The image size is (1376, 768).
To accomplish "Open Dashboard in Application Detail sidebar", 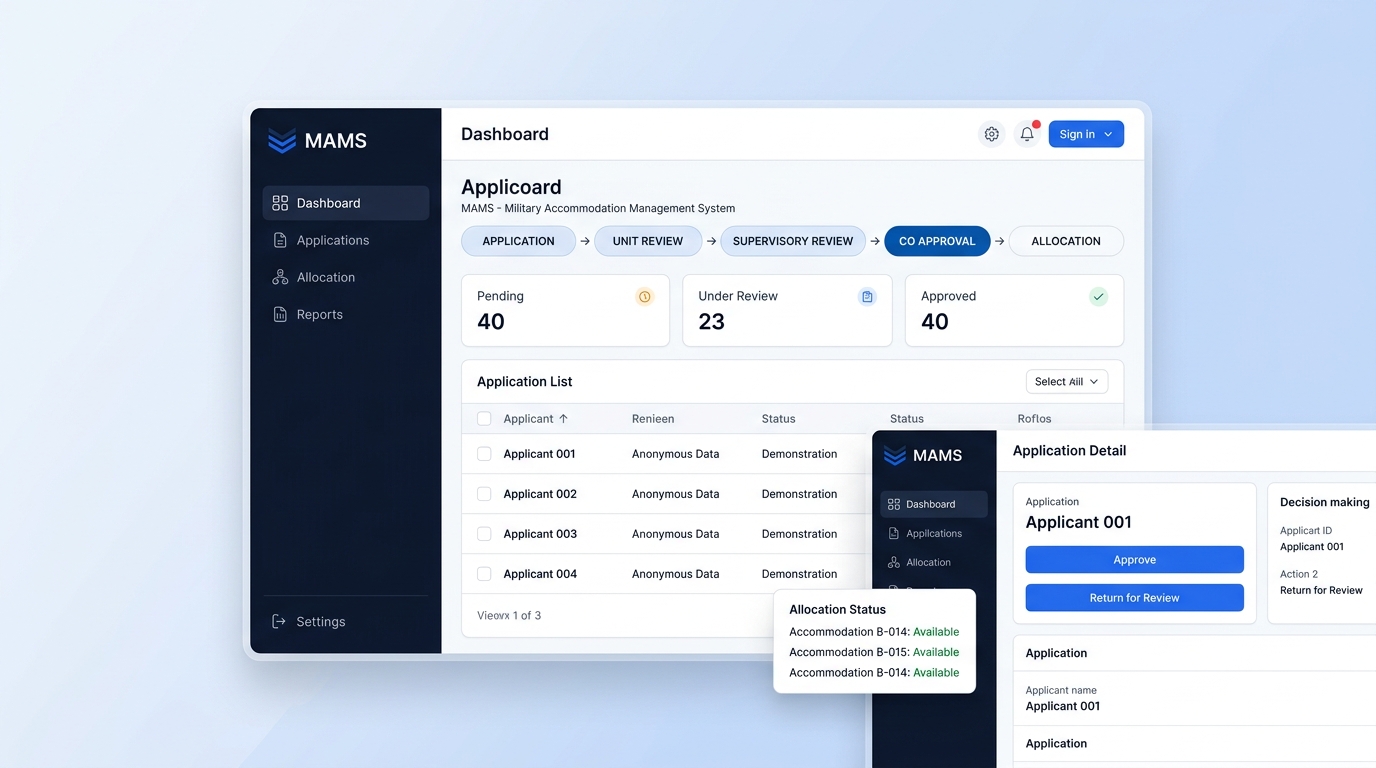I will [934, 504].
